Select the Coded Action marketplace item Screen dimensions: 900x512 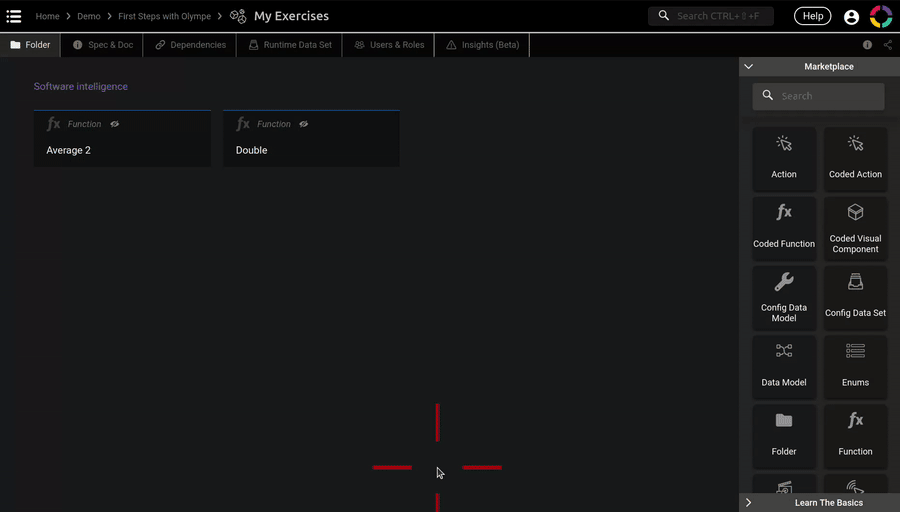pyautogui.click(x=855, y=158)
